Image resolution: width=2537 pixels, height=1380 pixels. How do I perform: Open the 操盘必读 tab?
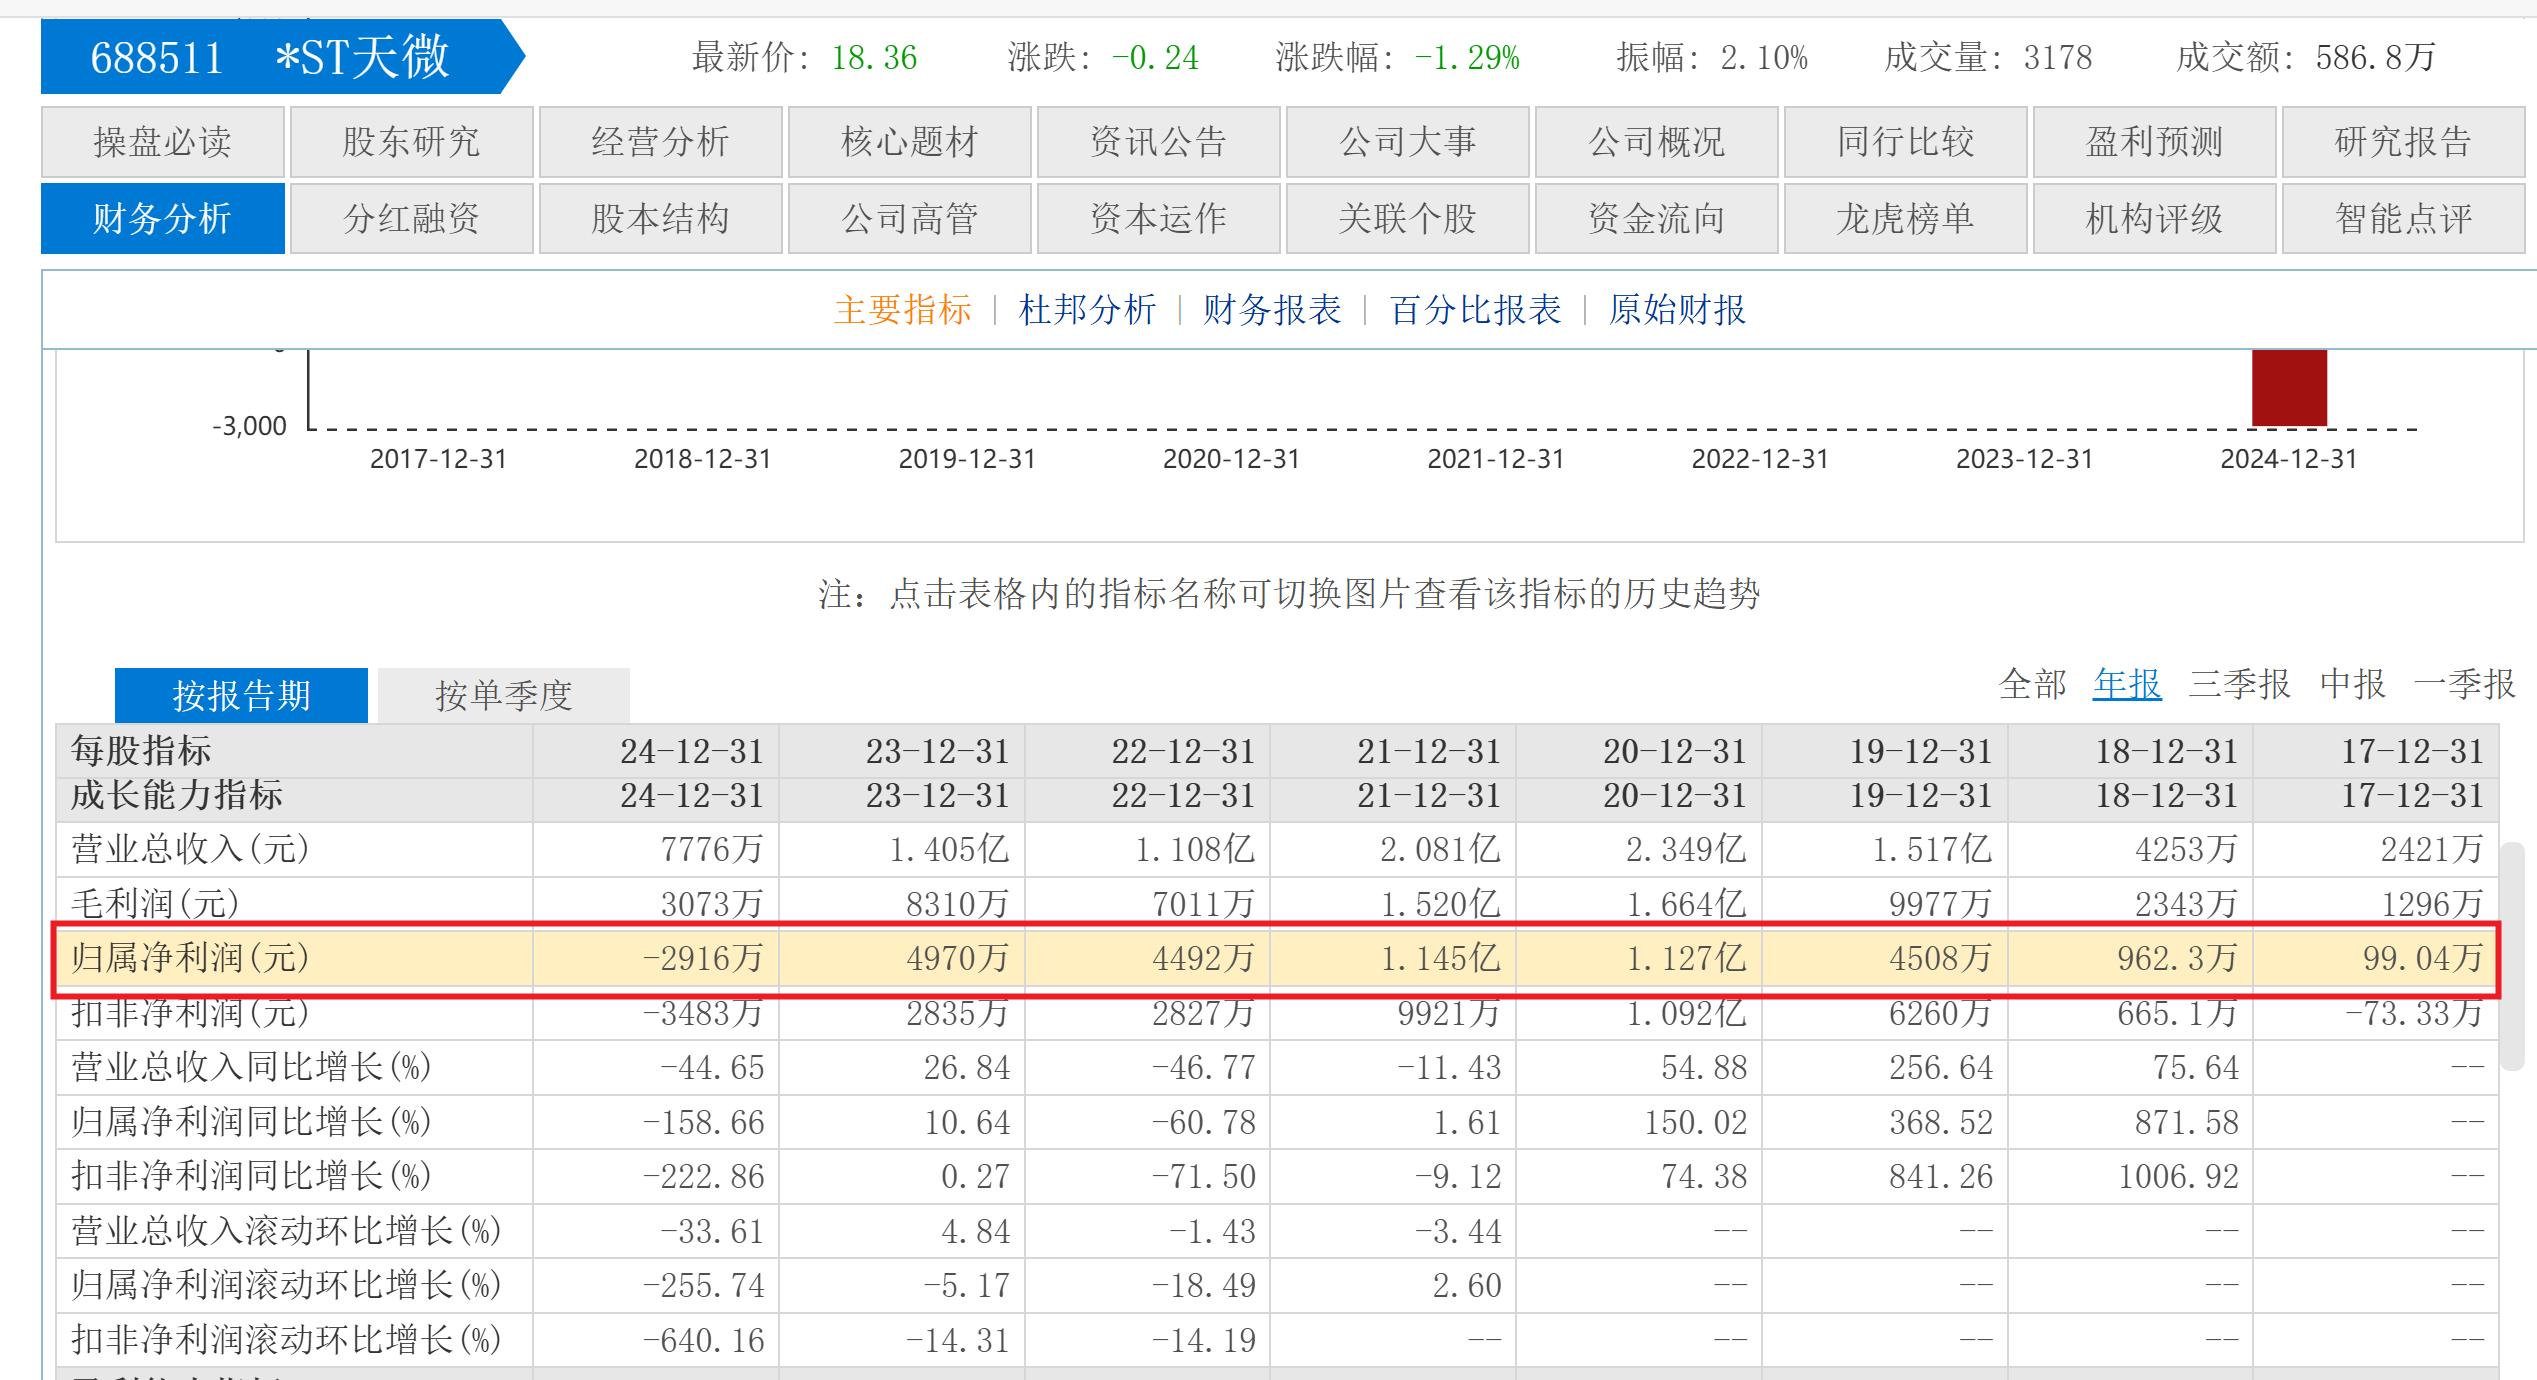pos(162,142)
